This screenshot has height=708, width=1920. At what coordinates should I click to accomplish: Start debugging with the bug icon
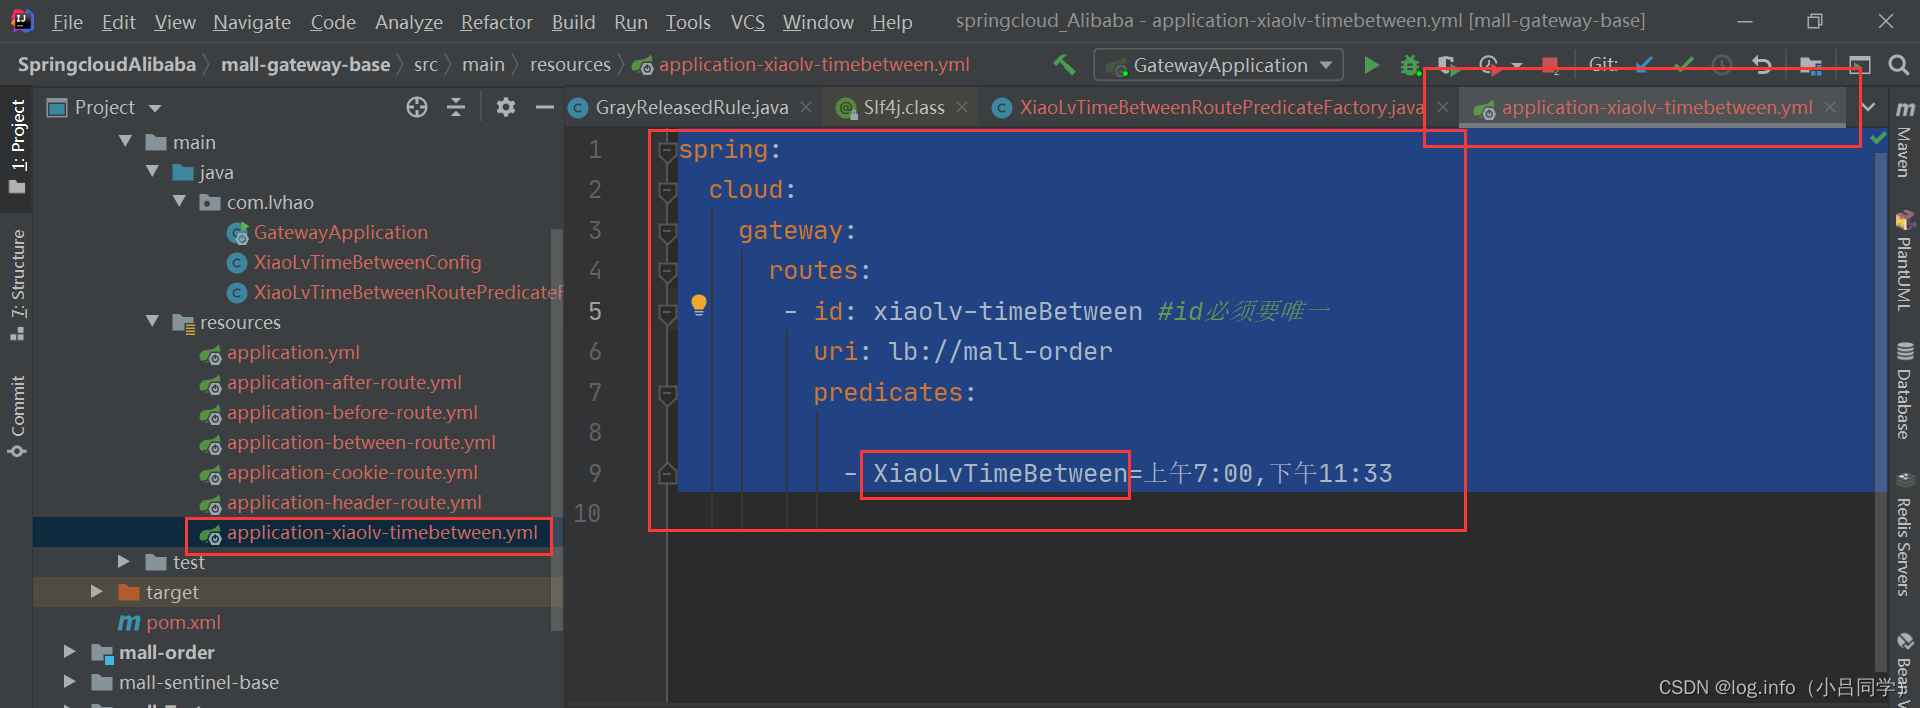(x=1410, y=65)
